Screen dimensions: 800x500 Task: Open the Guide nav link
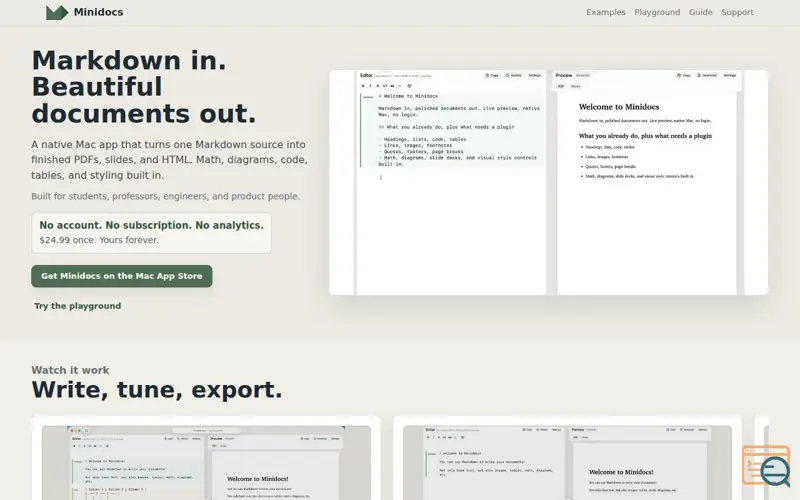click(x=701, y=12)
